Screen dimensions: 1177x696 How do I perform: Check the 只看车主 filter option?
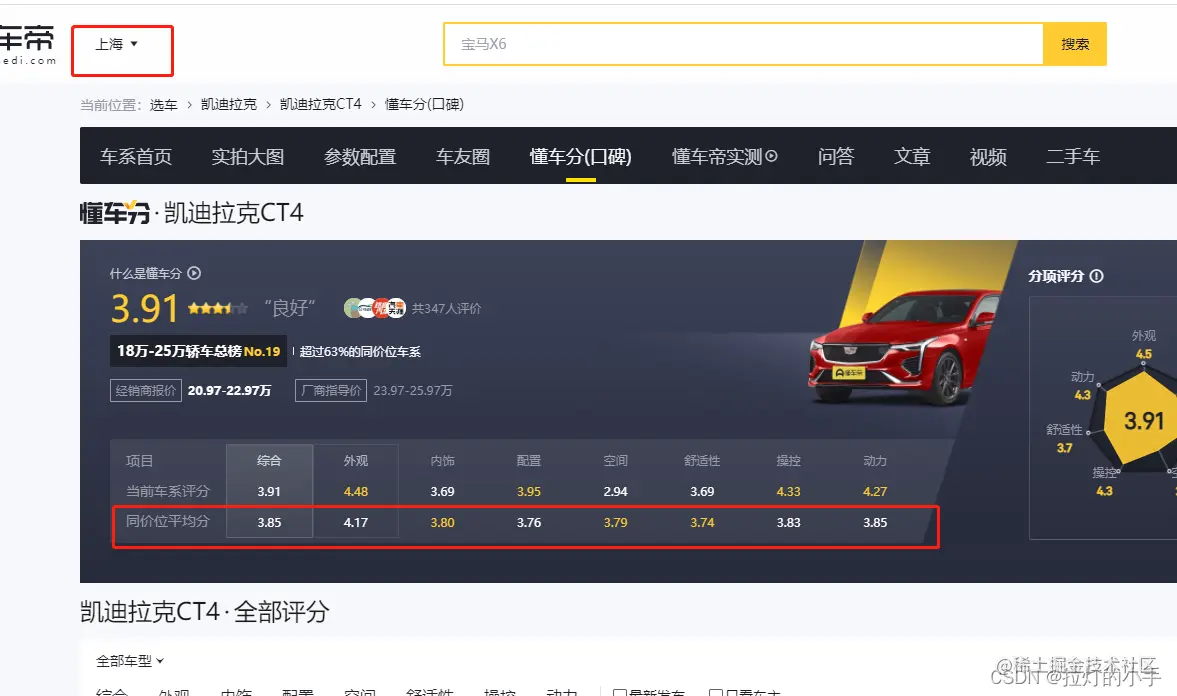tap(716, 692)
